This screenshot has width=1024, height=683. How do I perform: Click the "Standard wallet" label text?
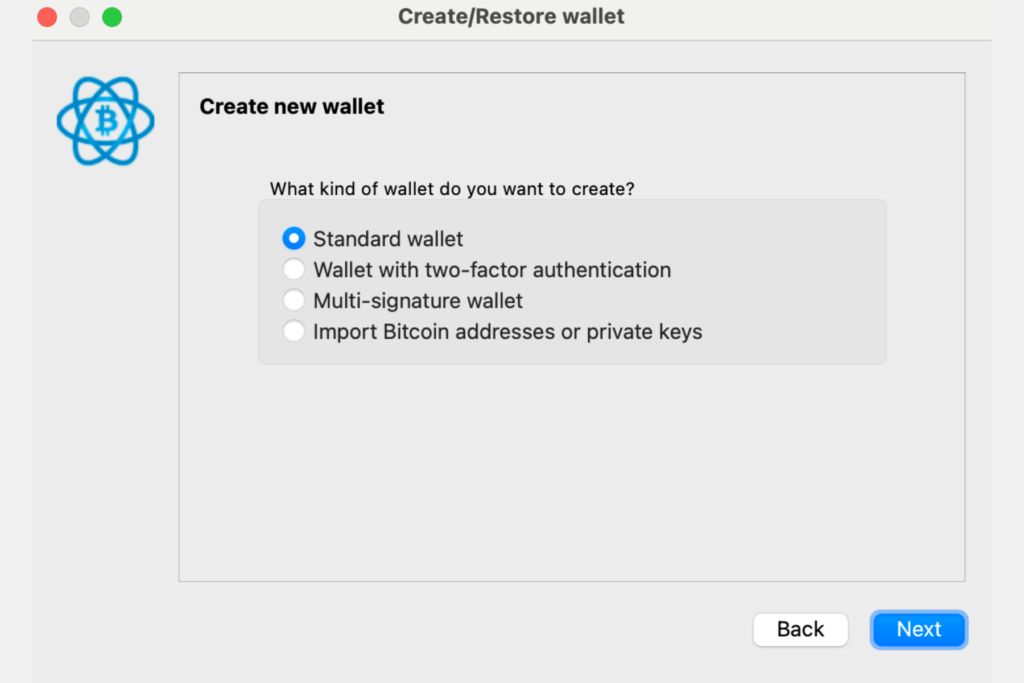click(388, 239)
